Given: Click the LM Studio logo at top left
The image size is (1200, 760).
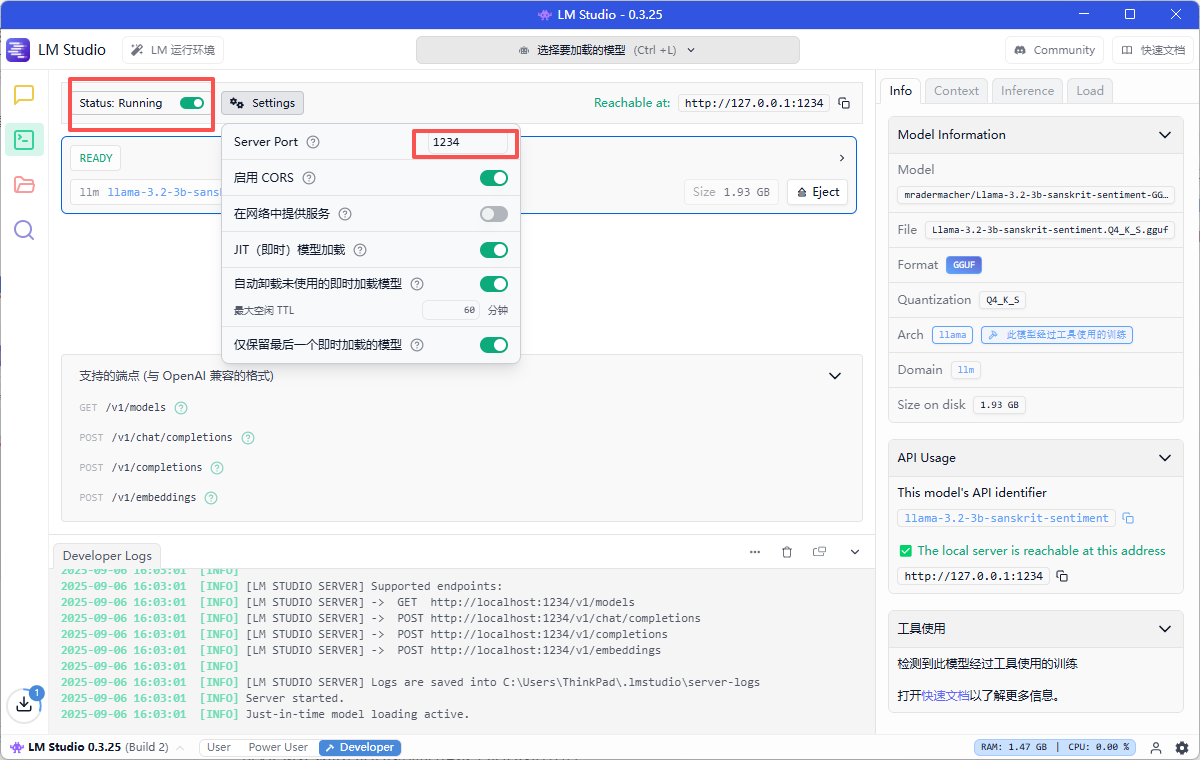Looking at the screenshot, I should (x=18, y=50).
